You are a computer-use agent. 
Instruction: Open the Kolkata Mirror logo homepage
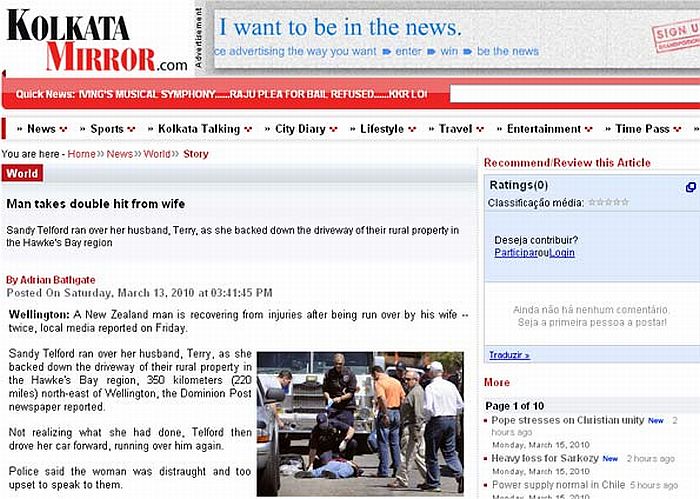click(x=97, y=40)
